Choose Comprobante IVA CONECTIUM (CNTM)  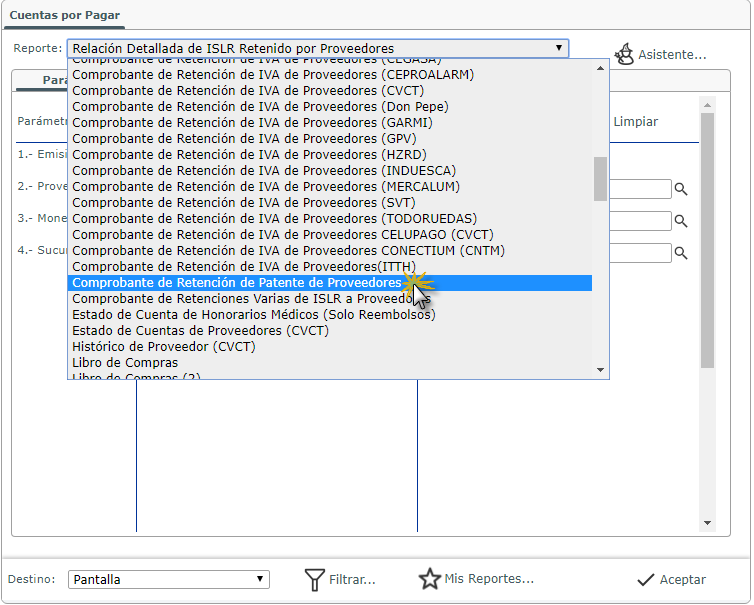(x=330, y=251)
